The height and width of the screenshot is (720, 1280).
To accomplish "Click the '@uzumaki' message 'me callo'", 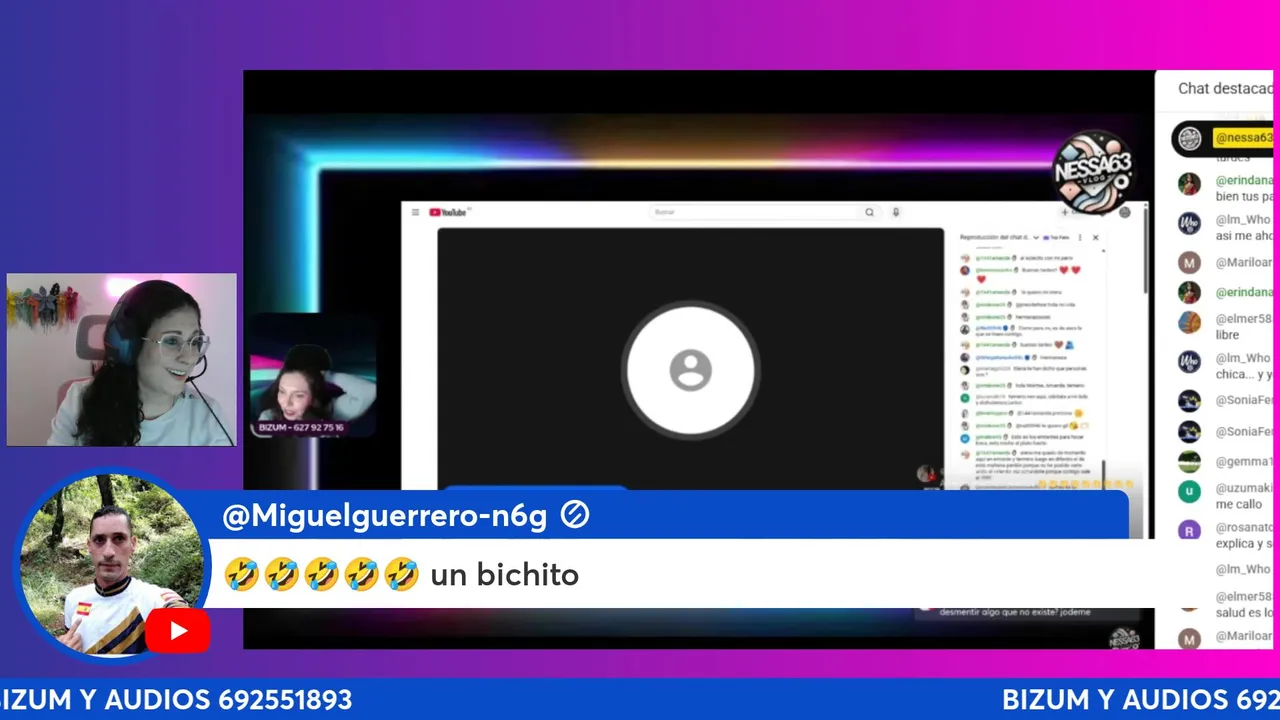I will tap(1238, 505).
